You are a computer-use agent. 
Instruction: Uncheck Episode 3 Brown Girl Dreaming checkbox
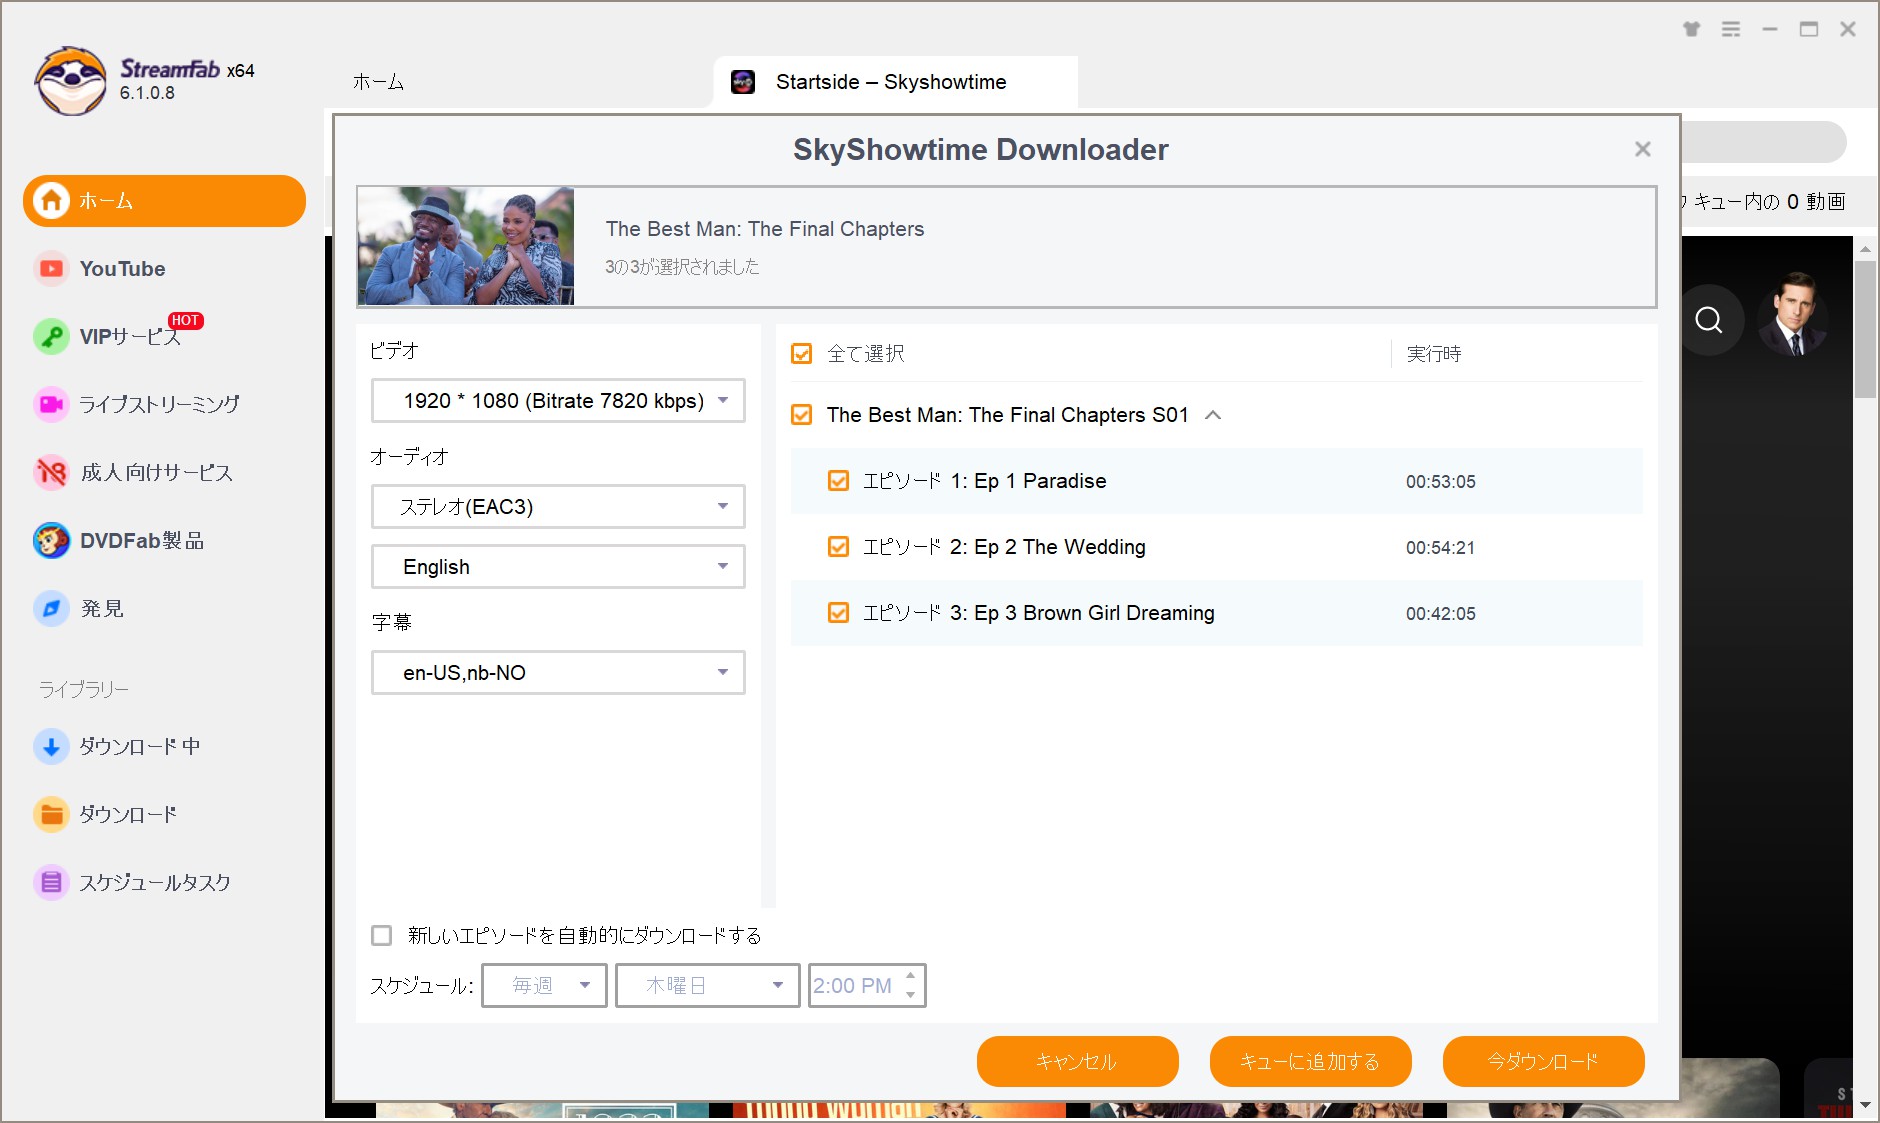839,613
